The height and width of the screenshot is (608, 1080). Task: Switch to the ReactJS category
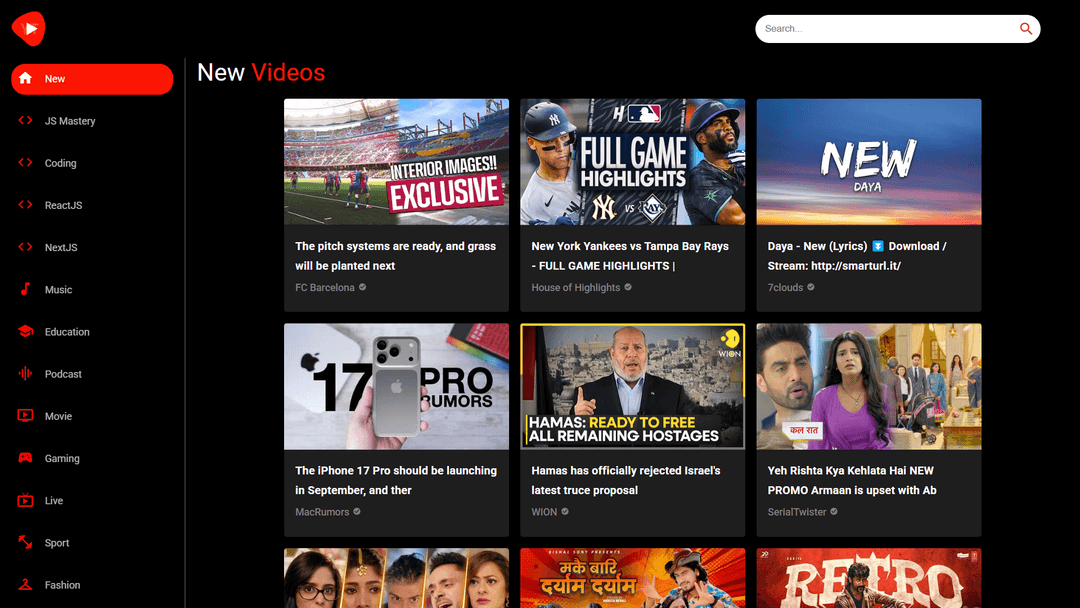pyautogui.click(x=63, y=205)
